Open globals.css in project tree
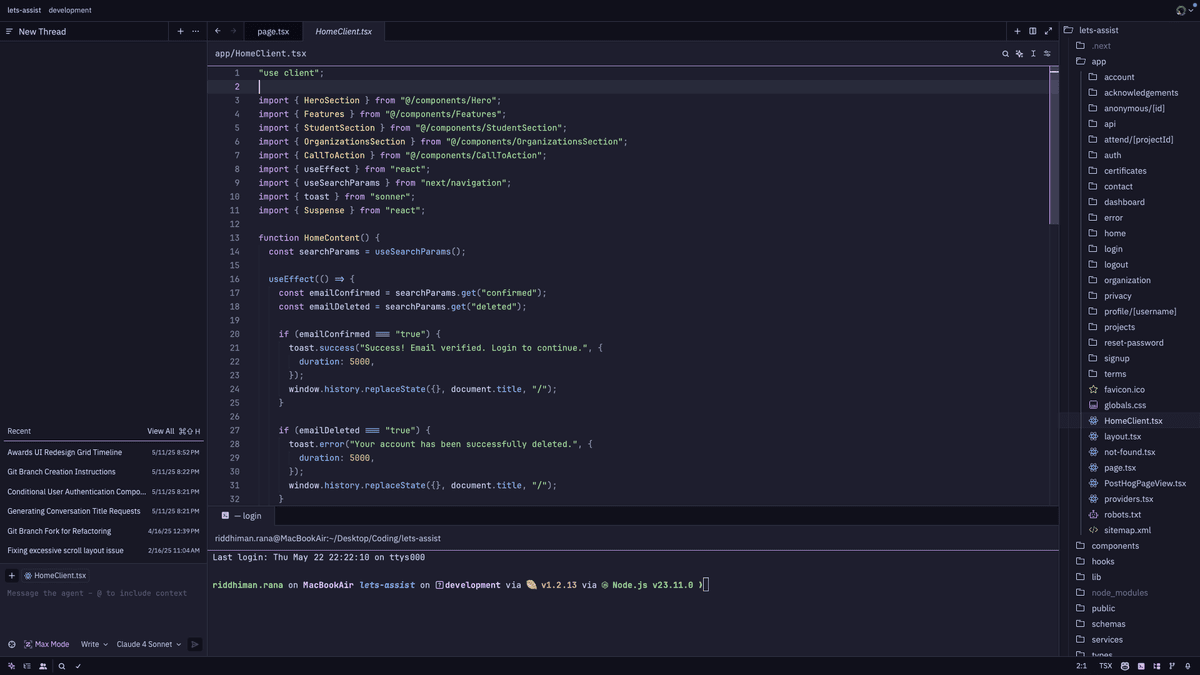Screen dimensions: 1200x675 click(1124, 405)
